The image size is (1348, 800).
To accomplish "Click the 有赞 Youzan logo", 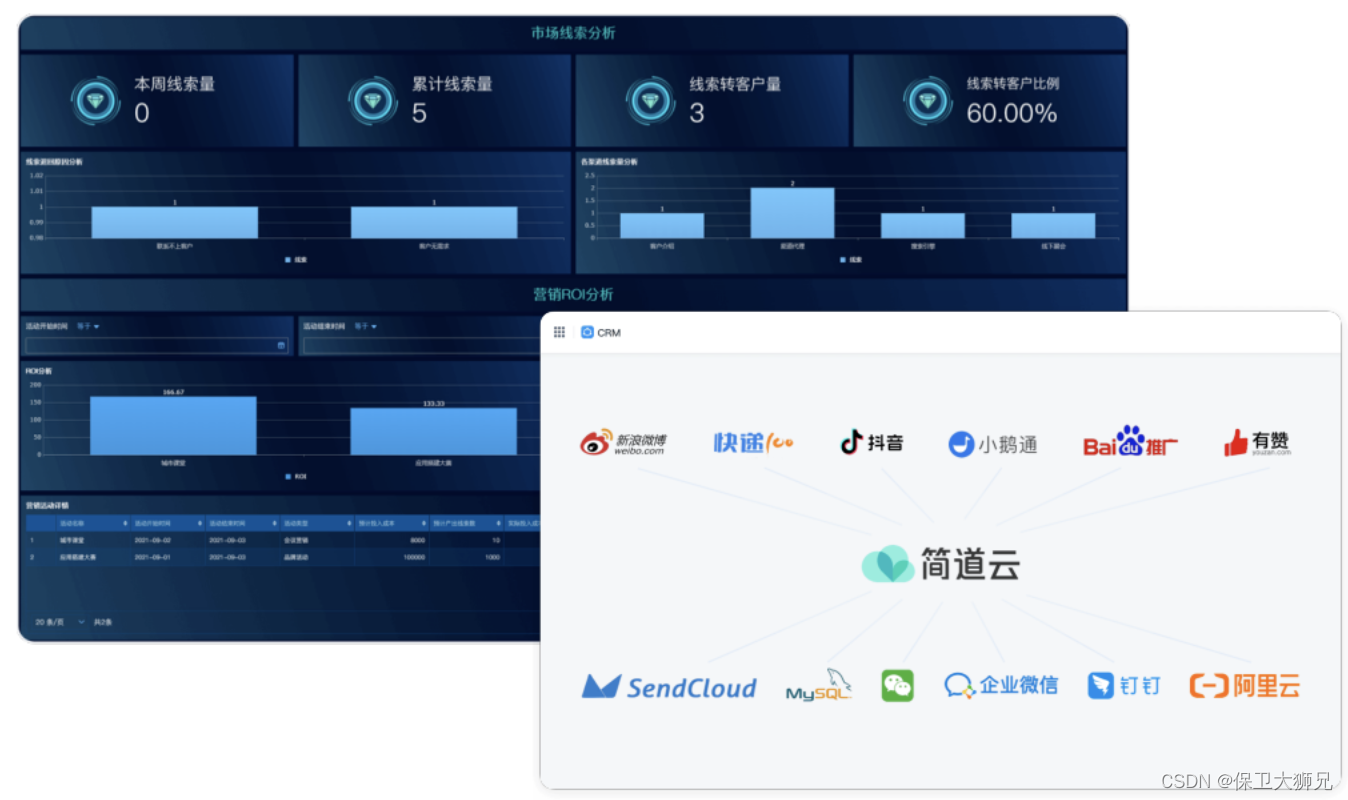I will click(x=1257, y=443).
